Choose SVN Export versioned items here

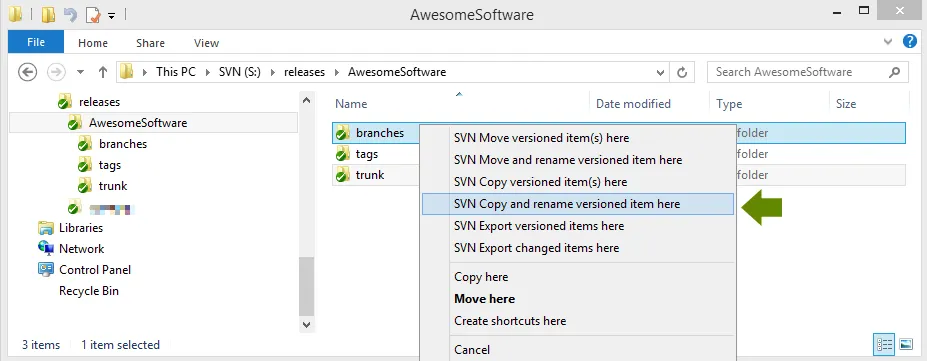coord(539,226)
